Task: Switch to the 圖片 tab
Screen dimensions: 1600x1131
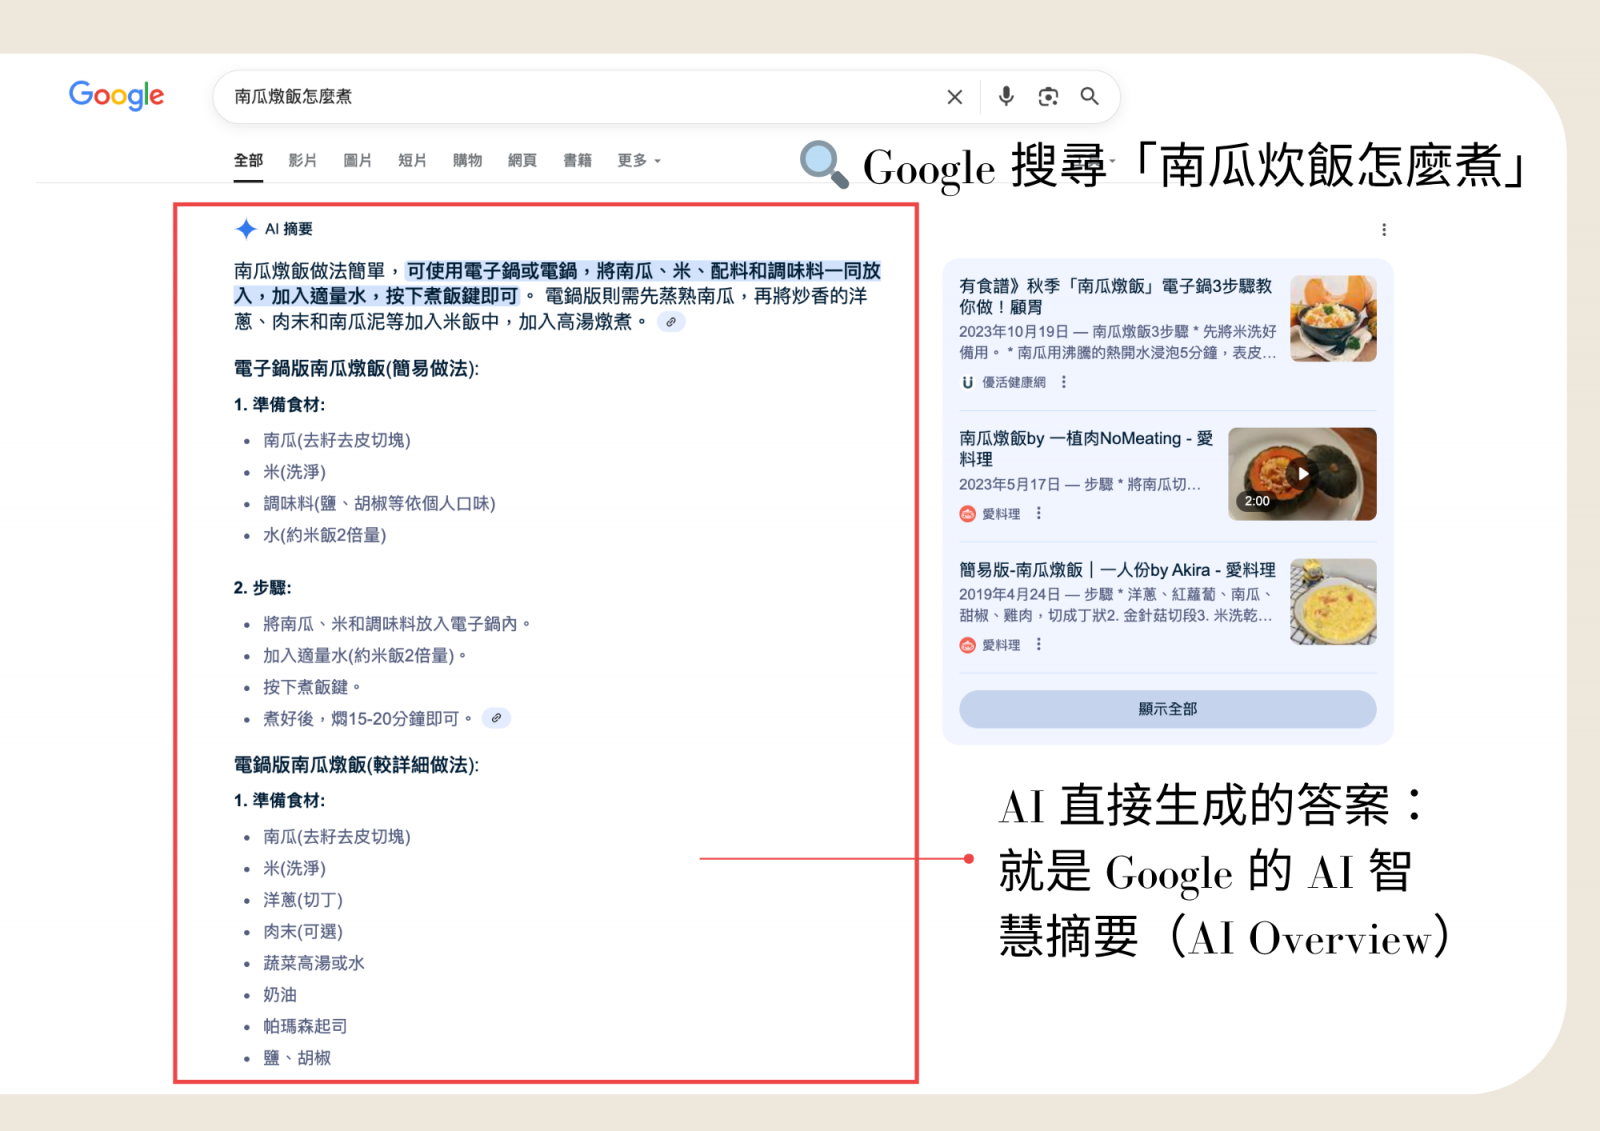Action: point(357,160)
